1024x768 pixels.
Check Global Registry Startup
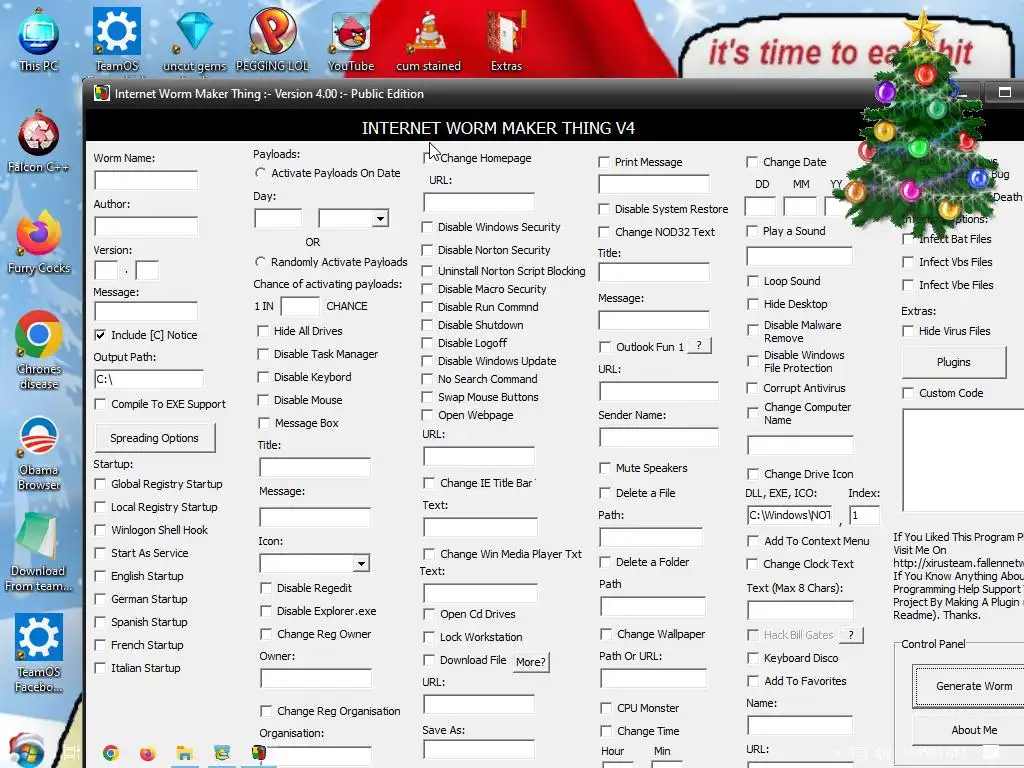[100, 484]
